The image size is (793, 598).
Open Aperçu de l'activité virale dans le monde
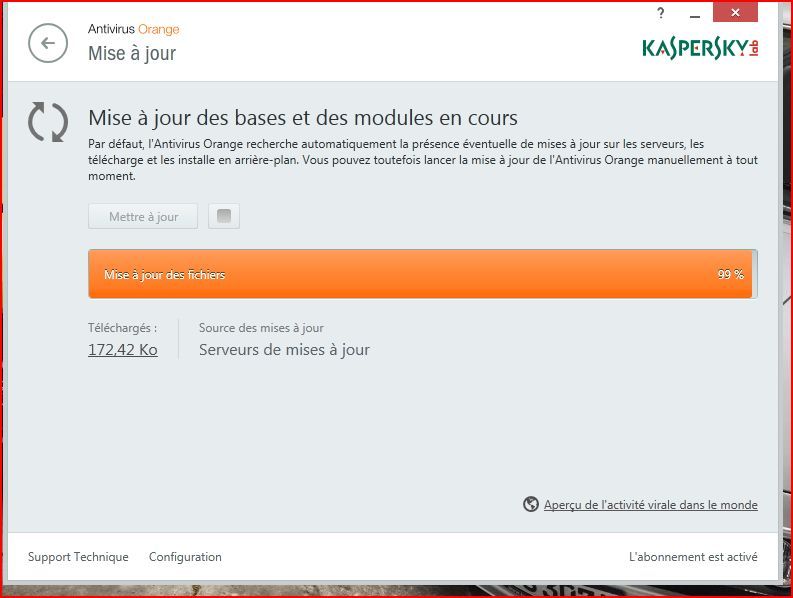tap(651, 504)
